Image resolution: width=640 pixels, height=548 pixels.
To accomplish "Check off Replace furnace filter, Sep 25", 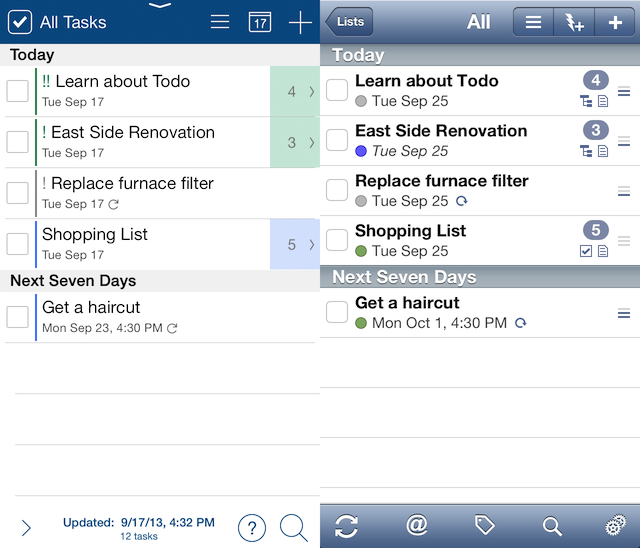I will [x=337, y=190].
